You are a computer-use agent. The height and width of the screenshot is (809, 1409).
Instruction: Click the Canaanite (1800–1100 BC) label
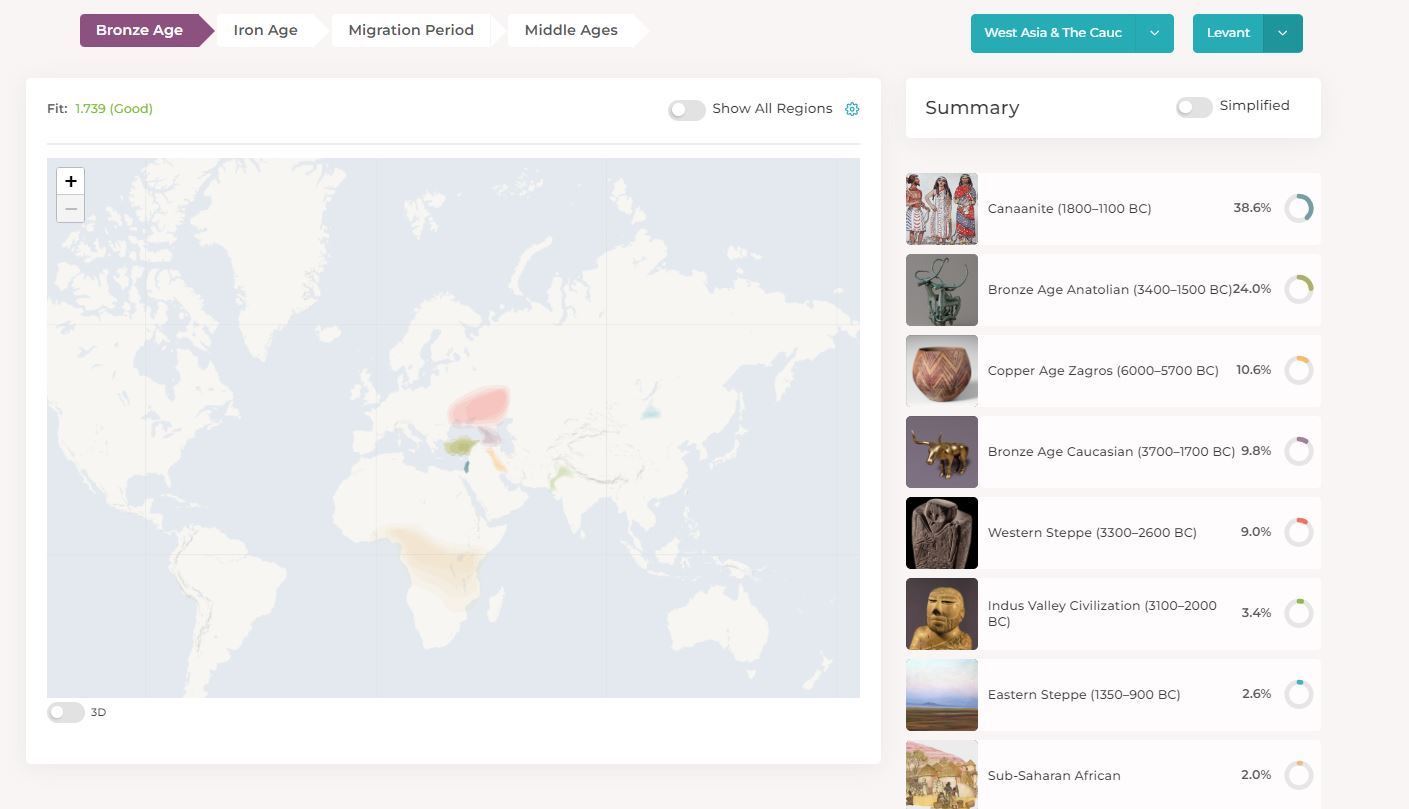(1069, 209)
